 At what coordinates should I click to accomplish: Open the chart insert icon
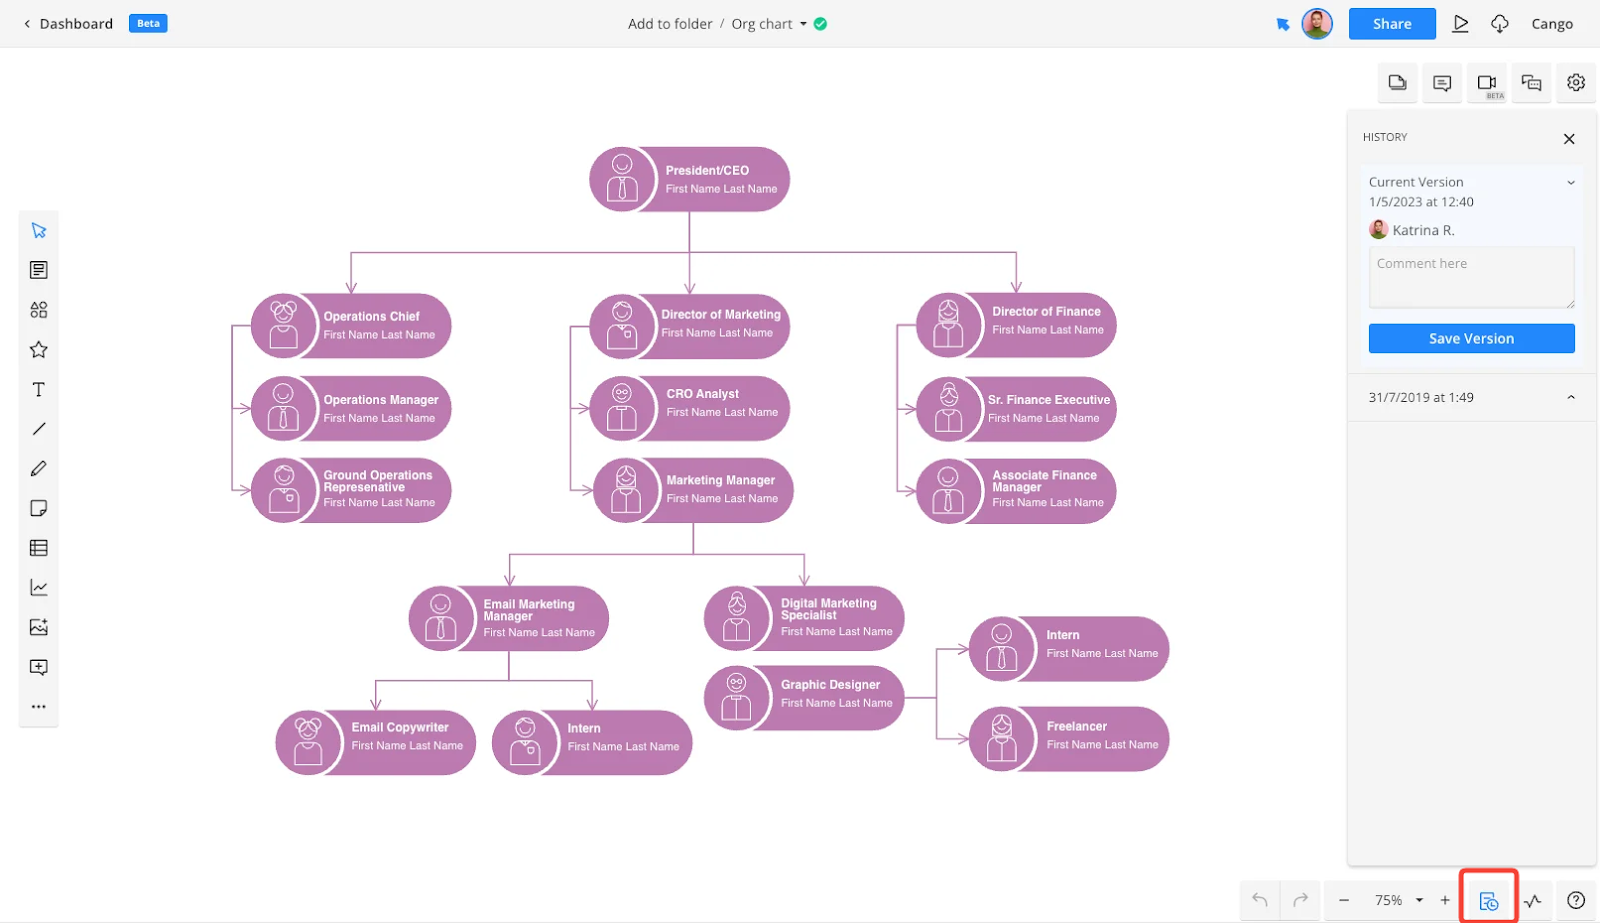pyautogui.click(x=38, y=587)
